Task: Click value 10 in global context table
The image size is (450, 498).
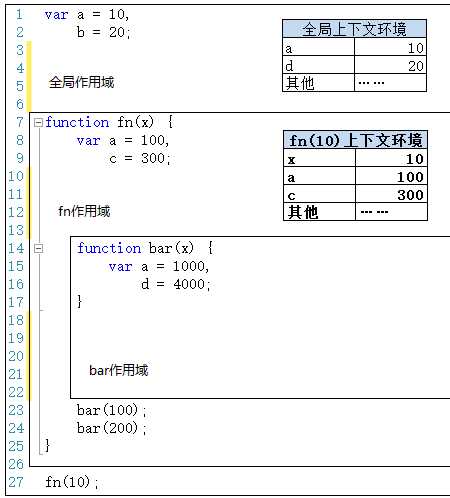Action: (390, 48)
